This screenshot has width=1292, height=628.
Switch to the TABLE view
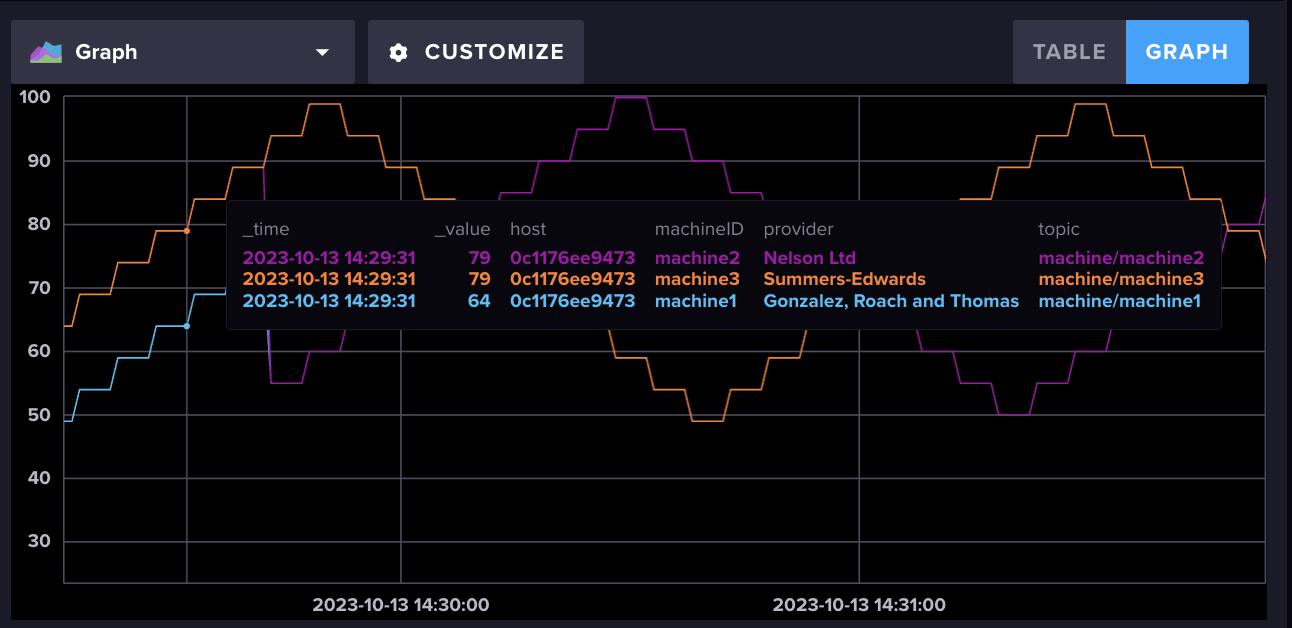(x=1069, y=52)
